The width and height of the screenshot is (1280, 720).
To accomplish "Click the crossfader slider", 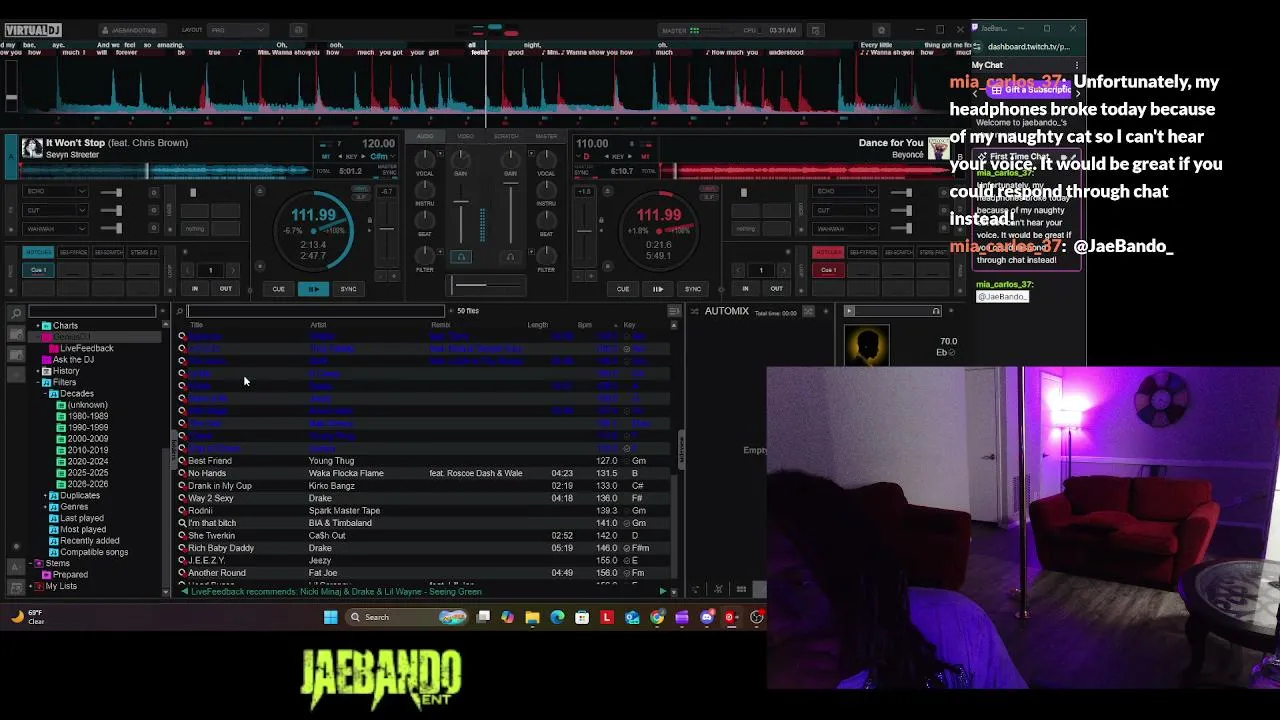I will pyautogui.click(x=486, y=285).
